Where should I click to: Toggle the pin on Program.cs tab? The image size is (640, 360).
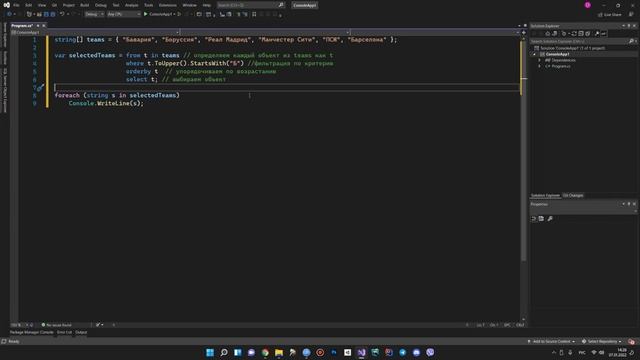(x=38, y=26)
